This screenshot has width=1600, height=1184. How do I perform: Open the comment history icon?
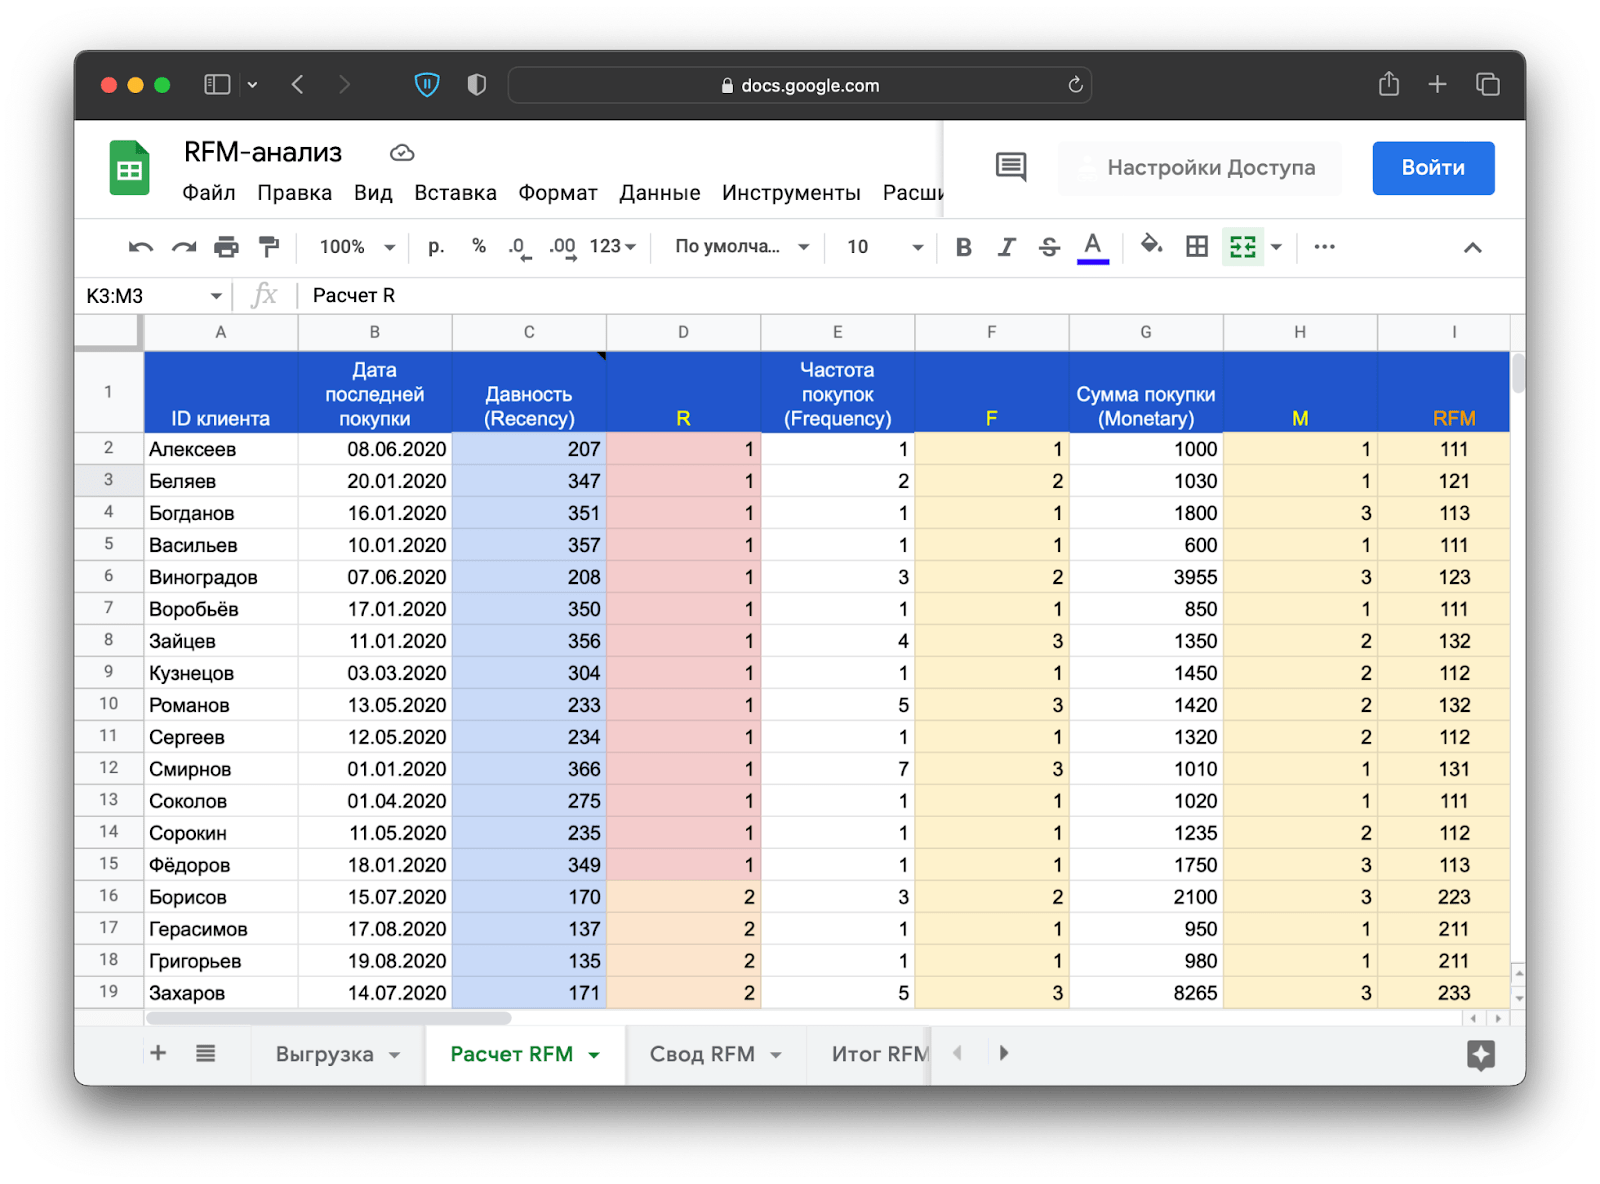click(x=1011, y=167)
